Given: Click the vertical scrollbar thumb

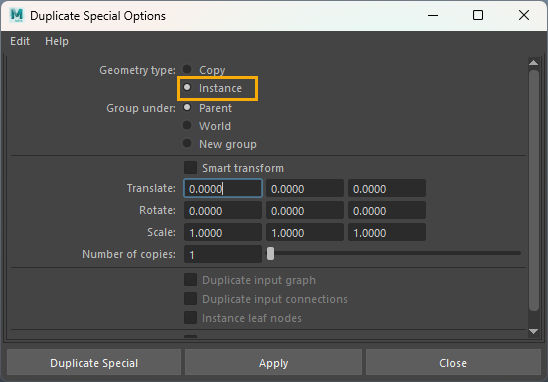Looking at the screenshot, I should [x=534, y=190].
